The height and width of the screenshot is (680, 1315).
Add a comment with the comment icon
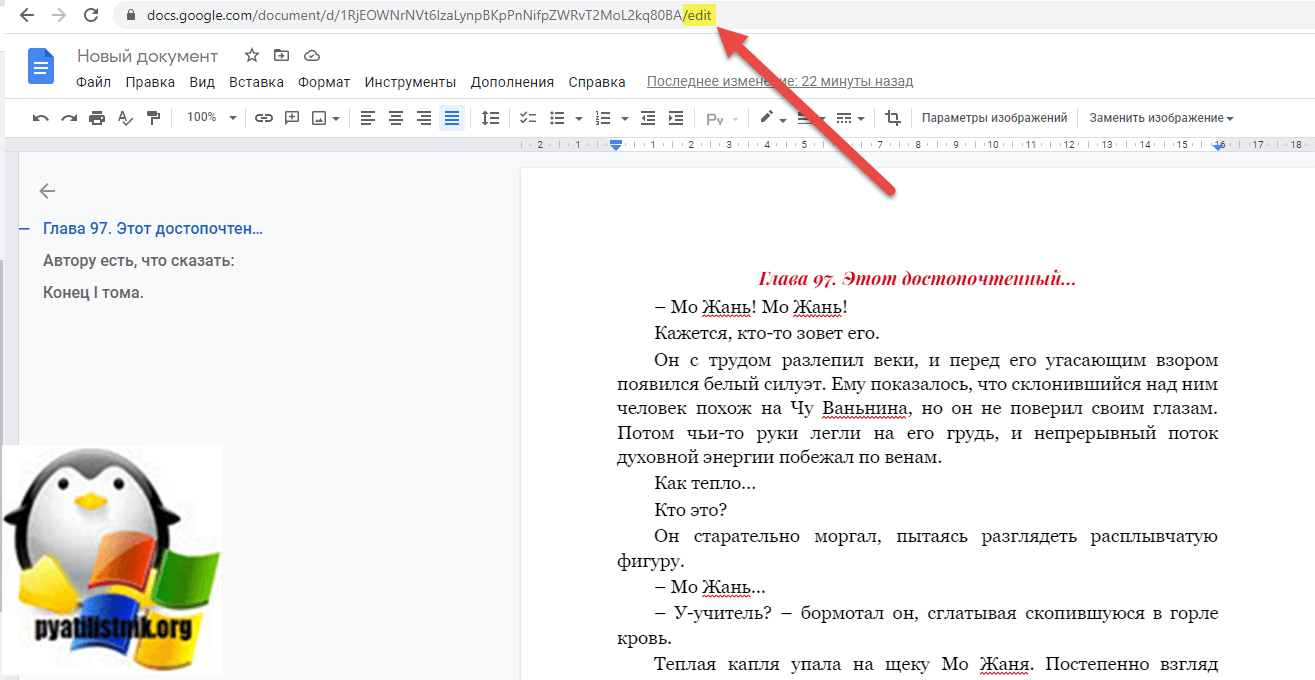click(292, 118)
